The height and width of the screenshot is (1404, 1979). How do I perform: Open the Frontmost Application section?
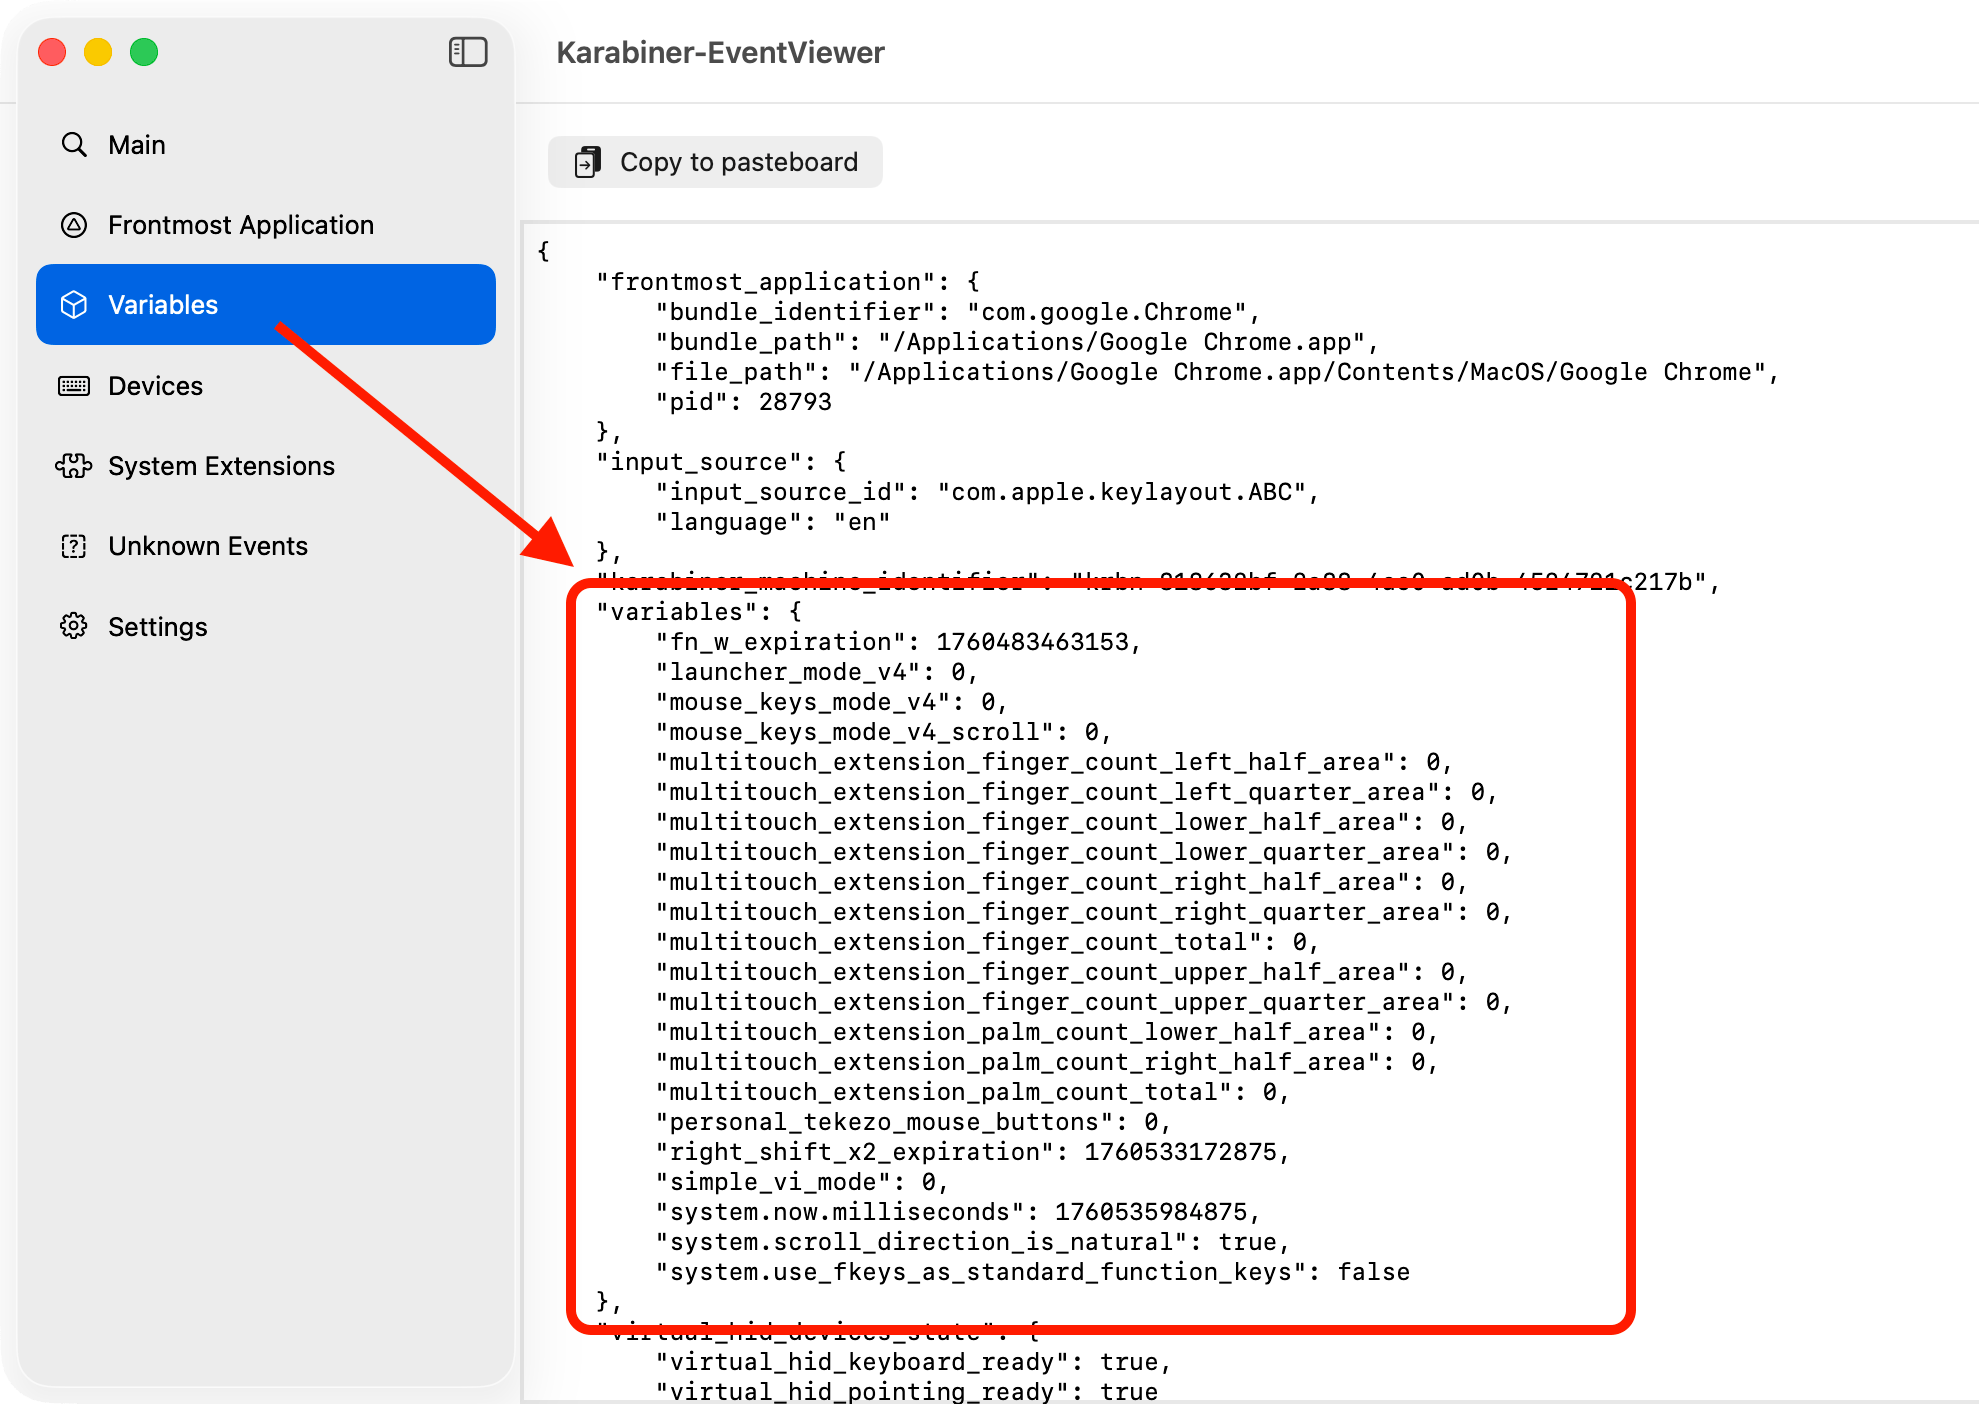pyautogui.click(x=240, y=224)
